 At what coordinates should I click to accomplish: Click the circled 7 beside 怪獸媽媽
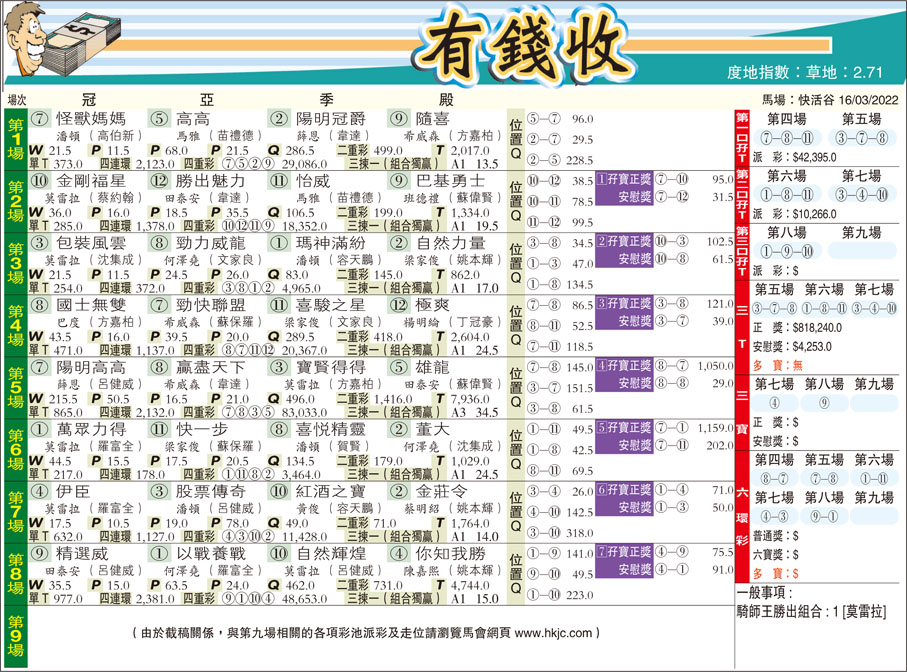pos(38,117)
